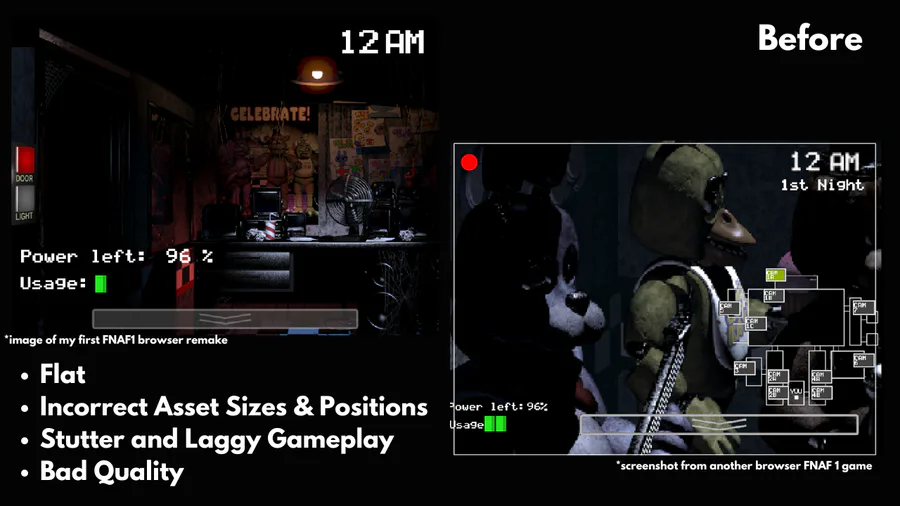900x506 pixels.
Task: Click the '1st Night' label
Action: click(x=822, y=185)
